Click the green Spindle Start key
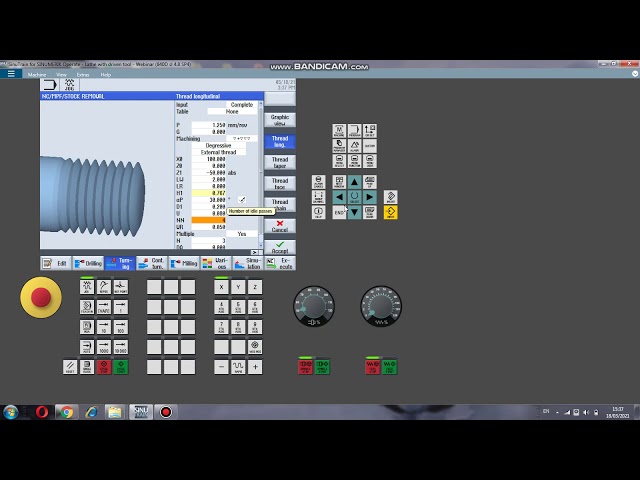This screenshot has height=480, width=640. click(x=322, y=367)
